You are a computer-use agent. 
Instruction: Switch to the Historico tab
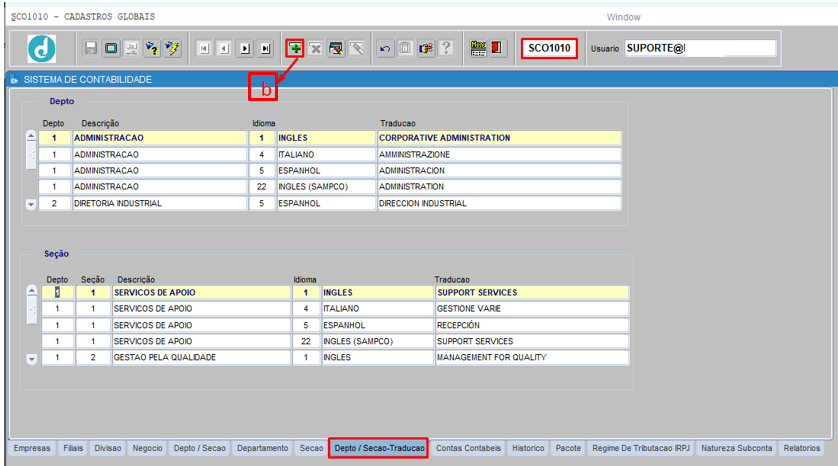528,448
